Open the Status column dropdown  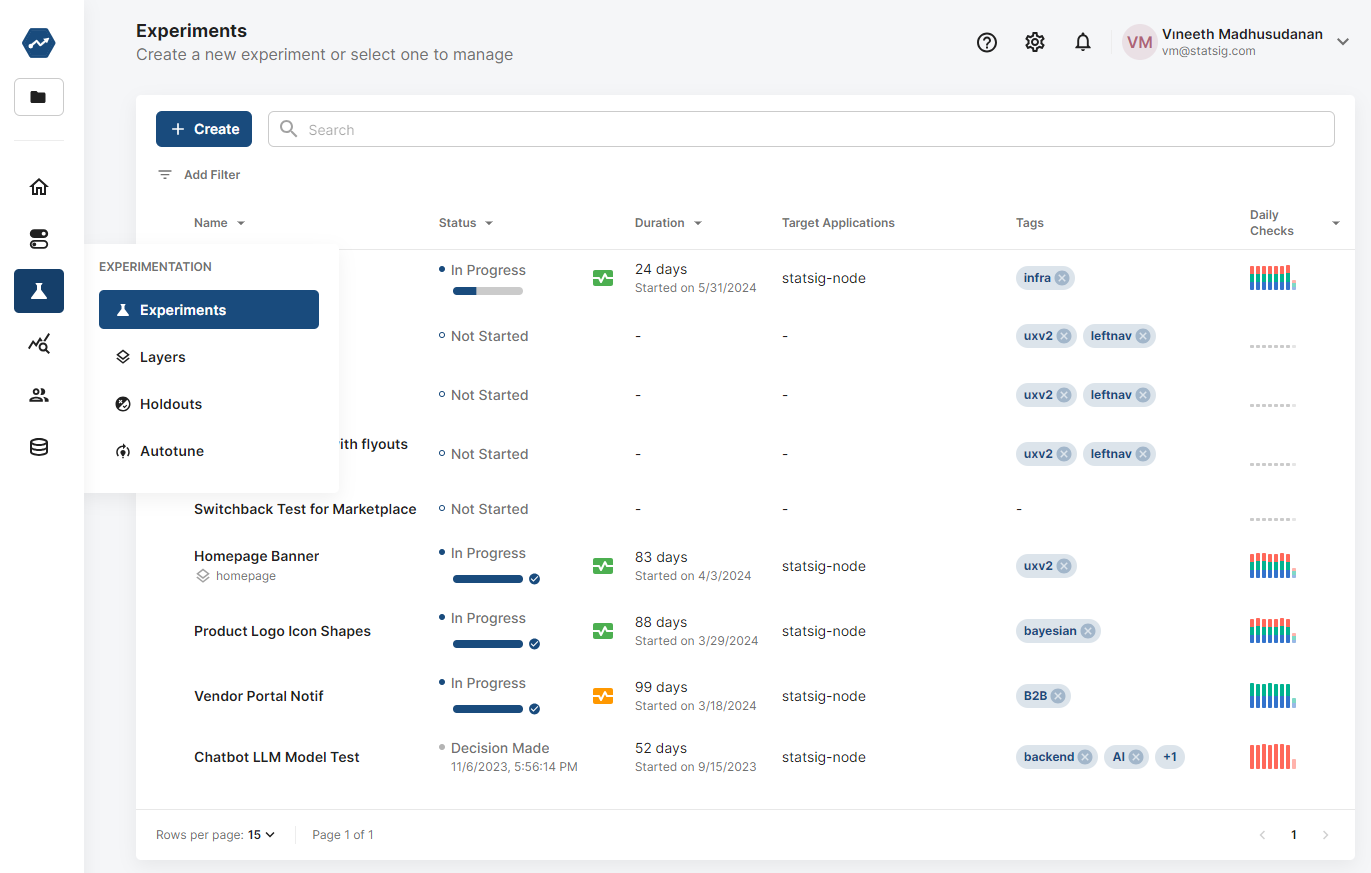pos(489,223)
